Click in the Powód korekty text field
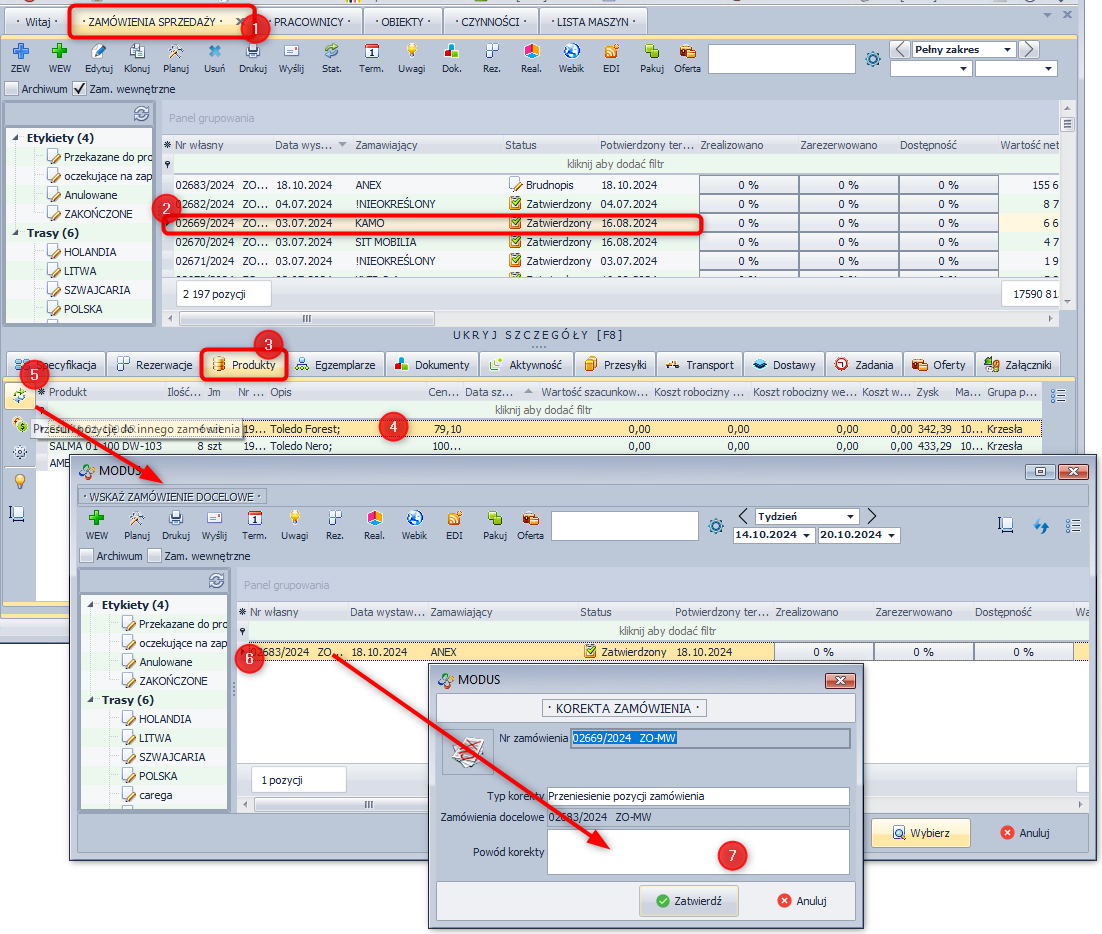 tap(698, 852)
